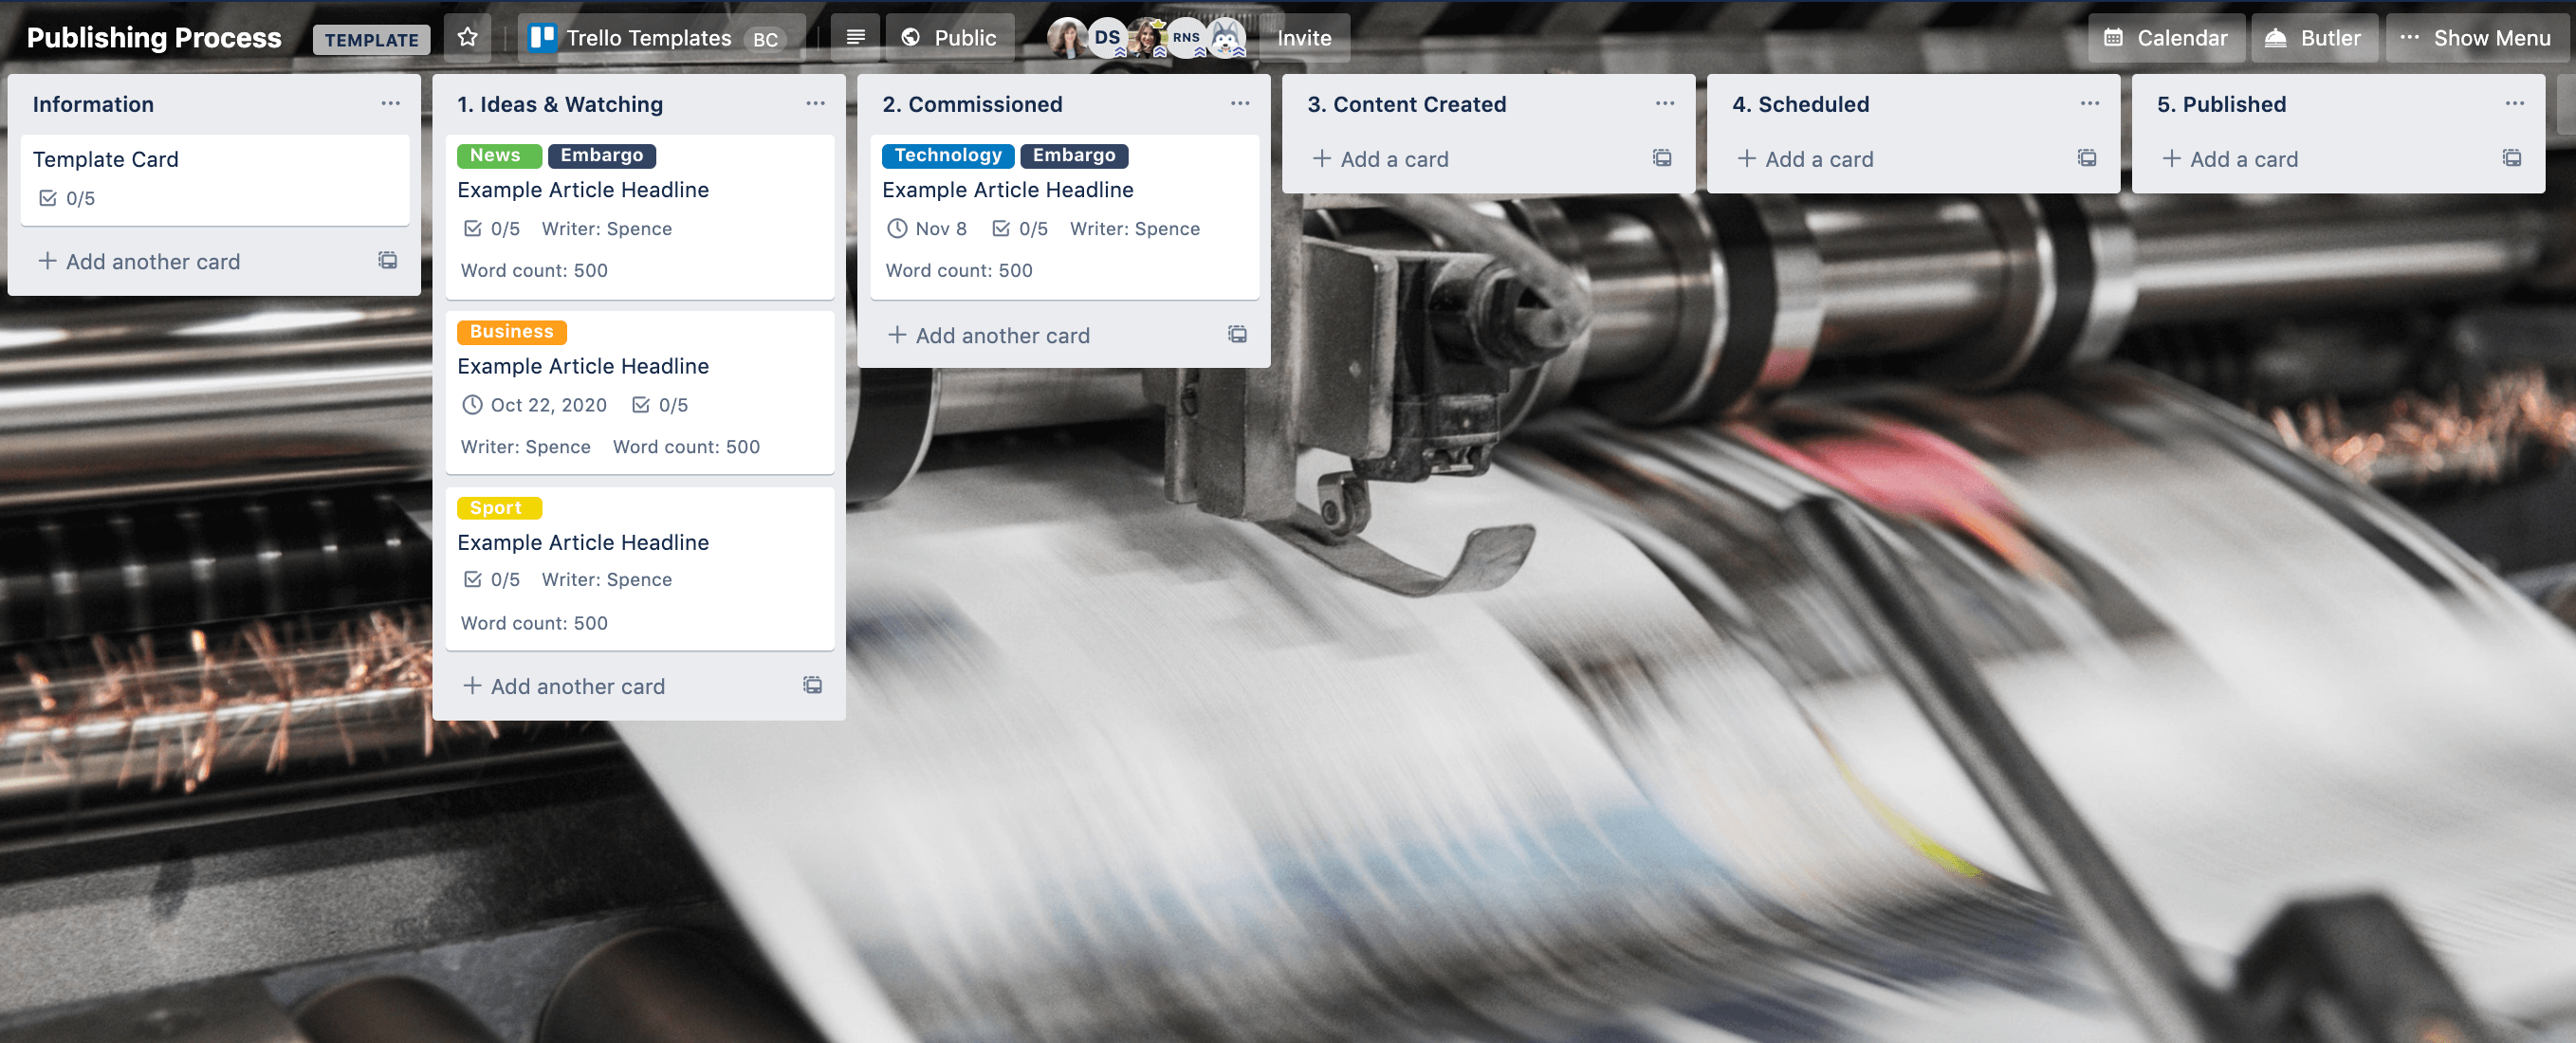
Task: Click the 3. Content Created list title
Action: [x=1406, y=104]
